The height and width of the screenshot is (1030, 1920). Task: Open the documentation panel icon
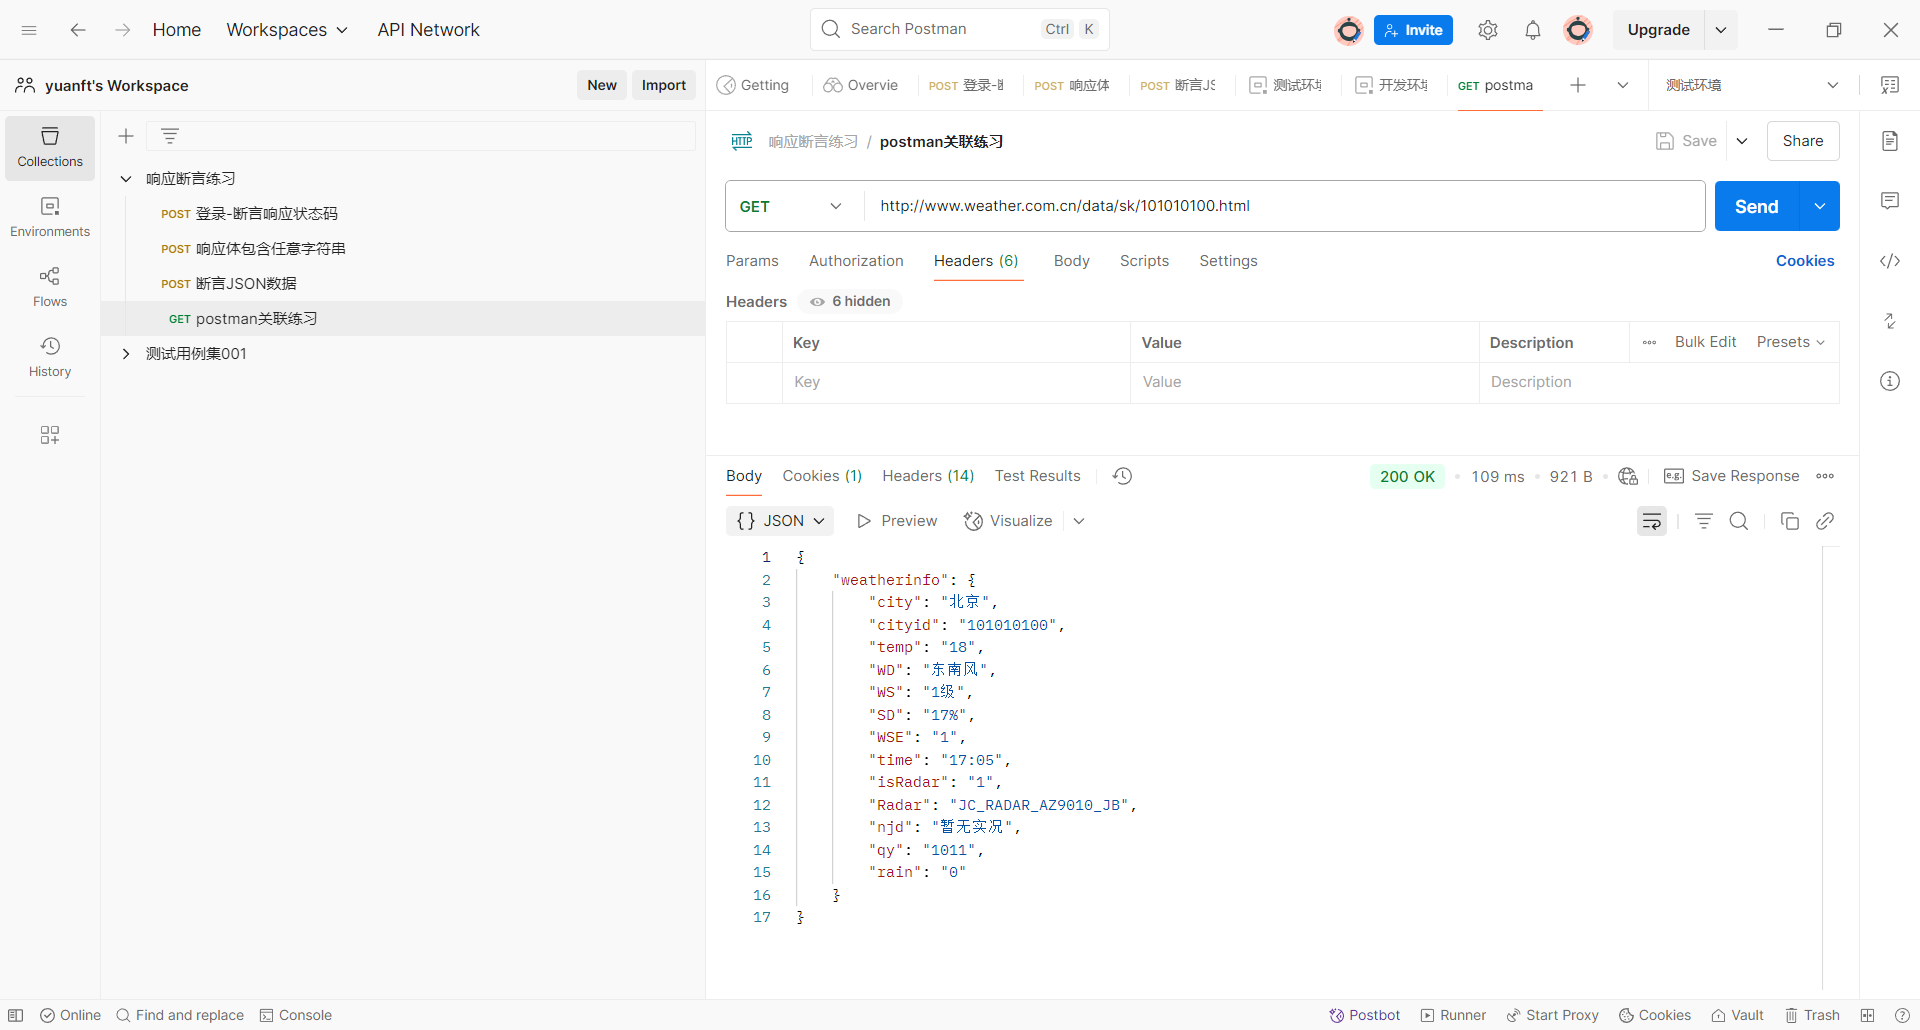point(1890,141)
